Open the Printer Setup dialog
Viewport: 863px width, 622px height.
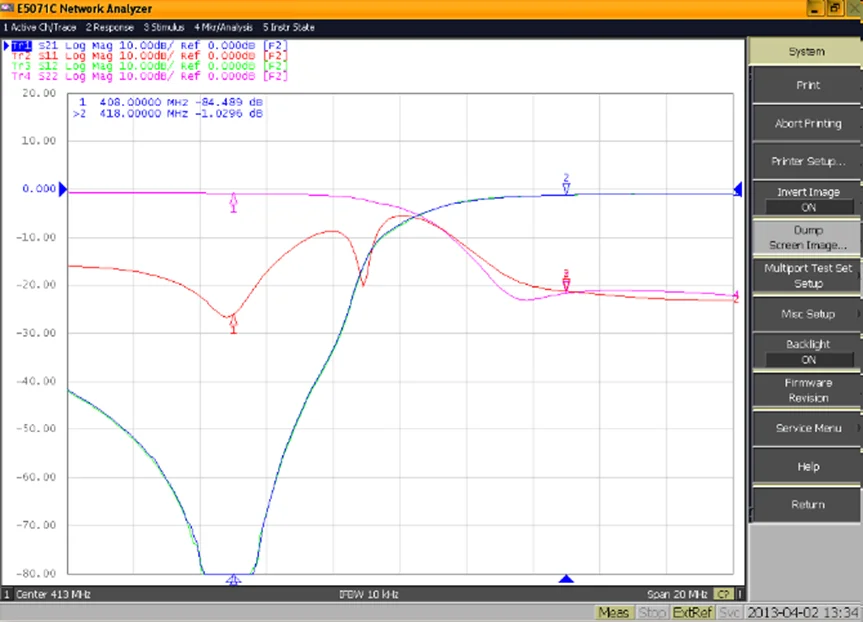(x=808, y=161)
